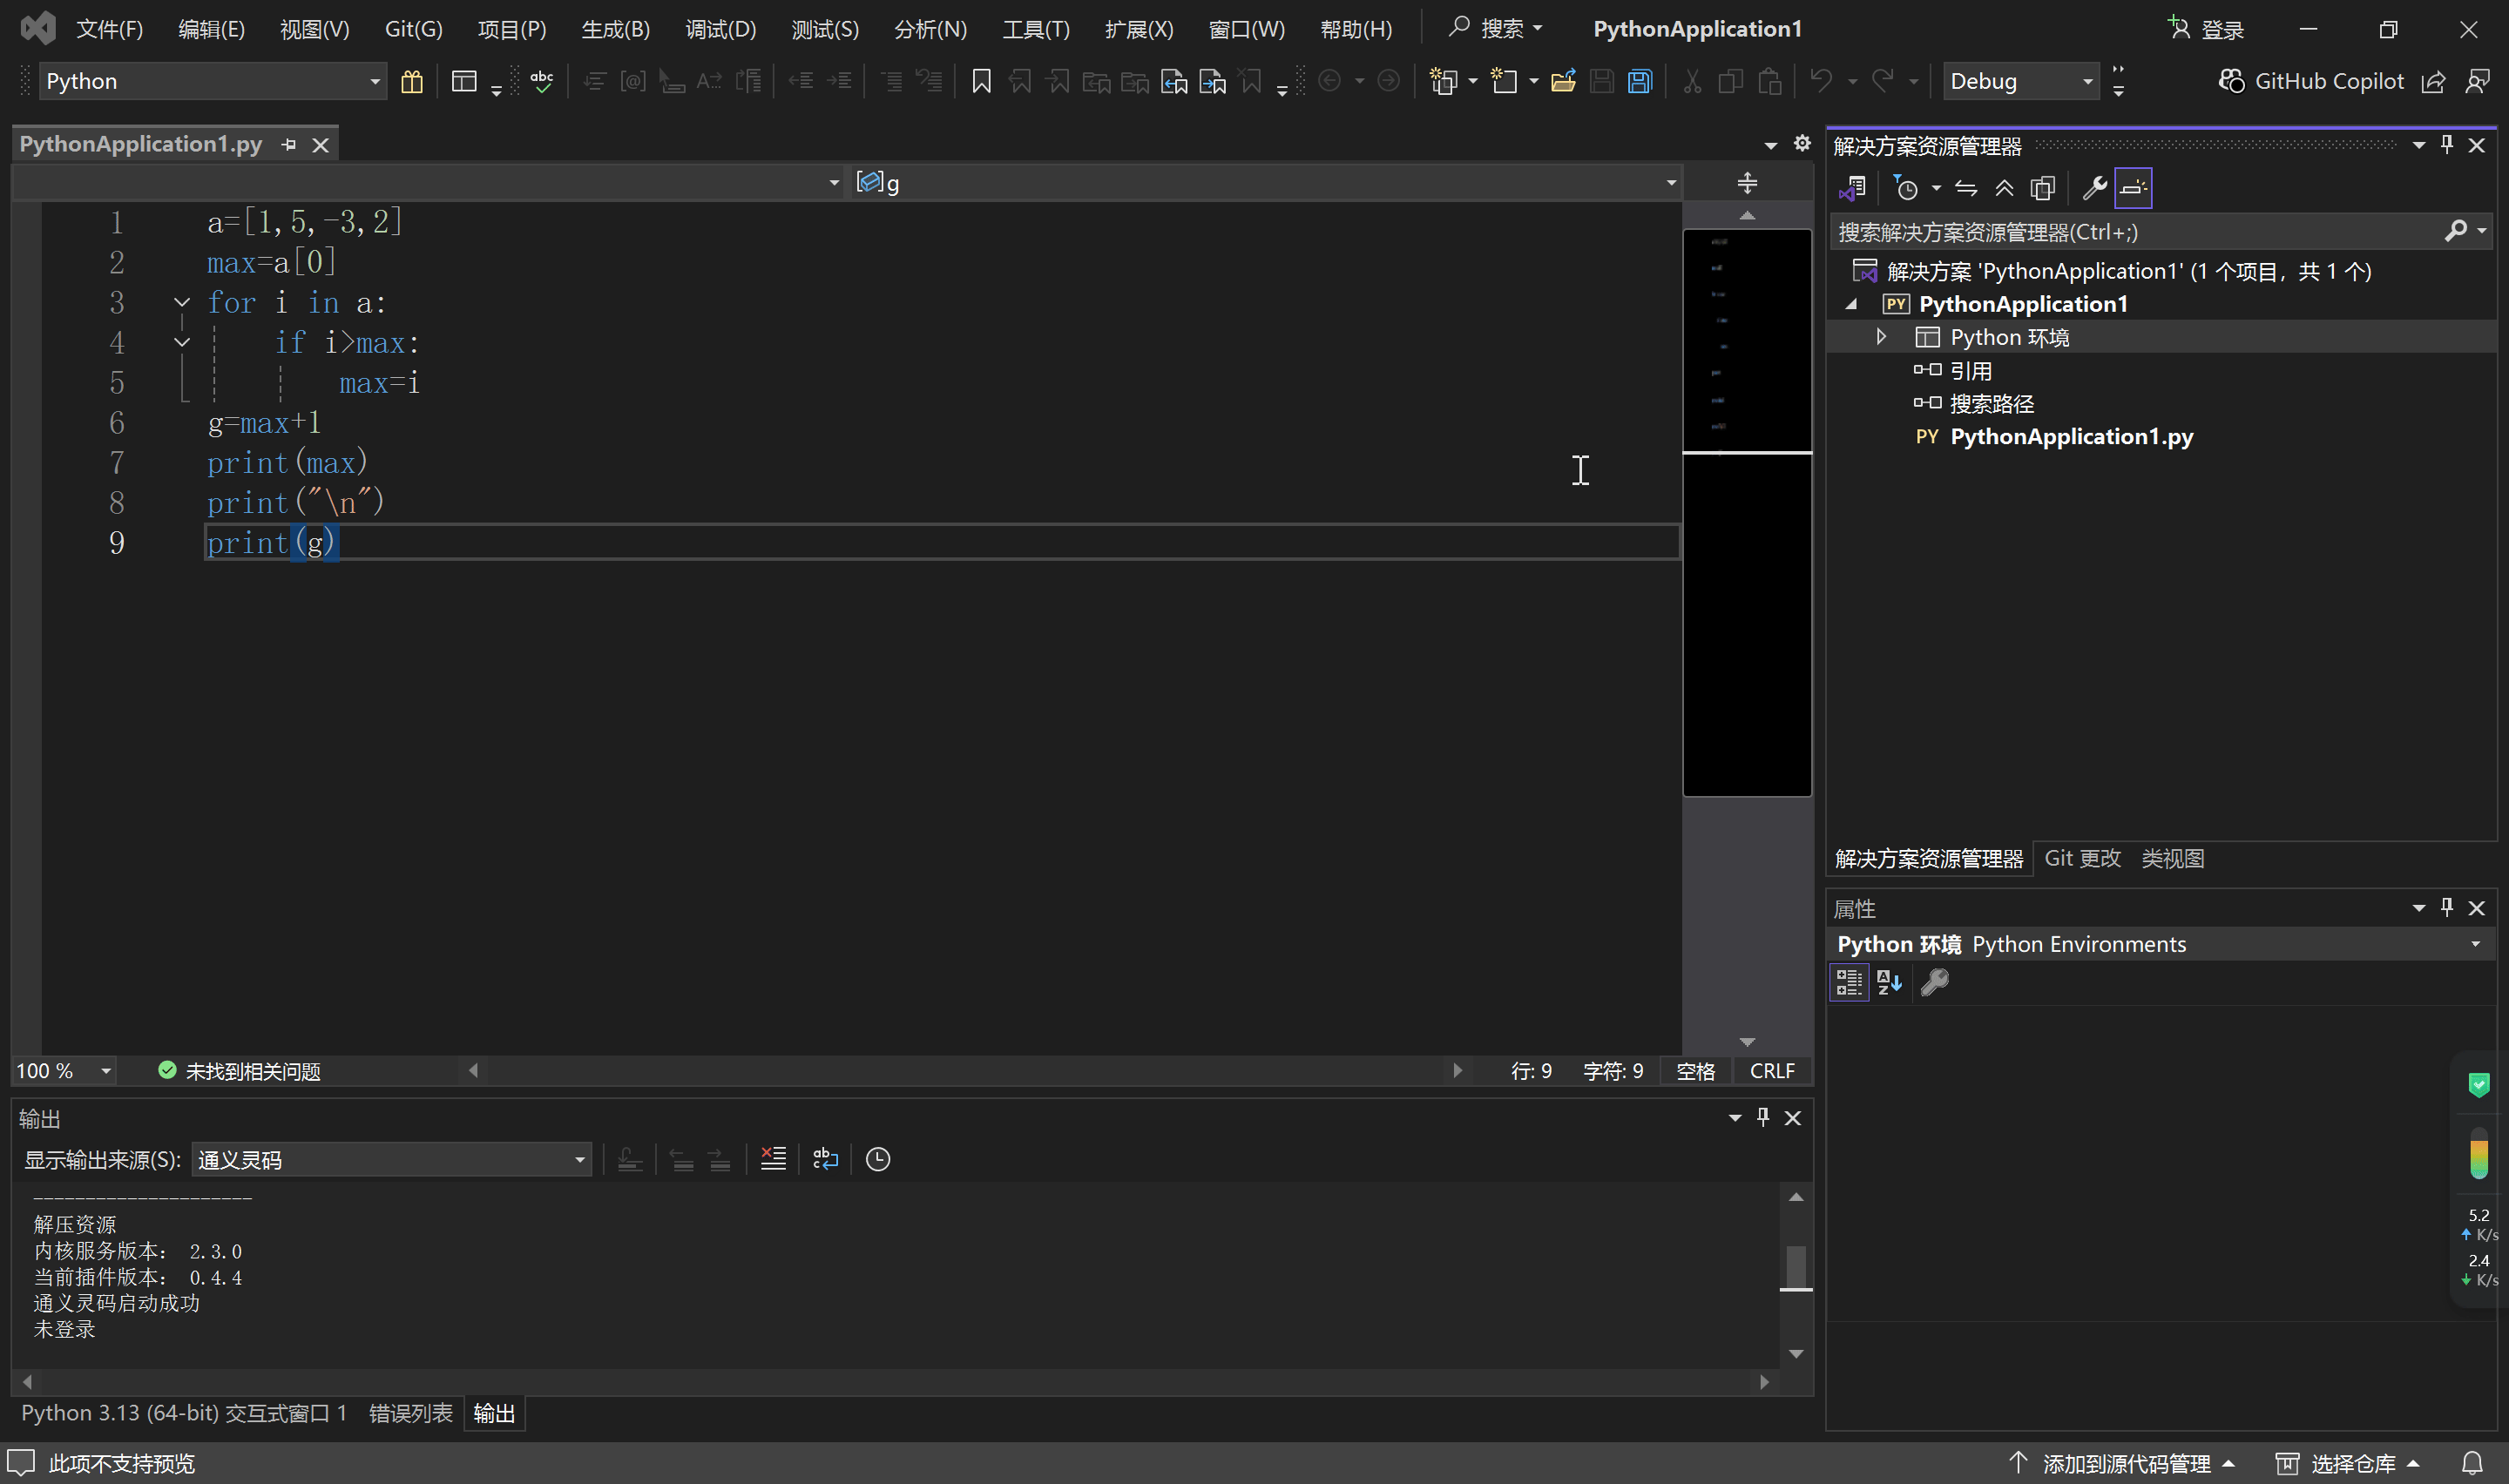The image size is (2509, 1484).
Task: Click Sync with Active Document arrows icon
Action: [x=1966, y=188]
